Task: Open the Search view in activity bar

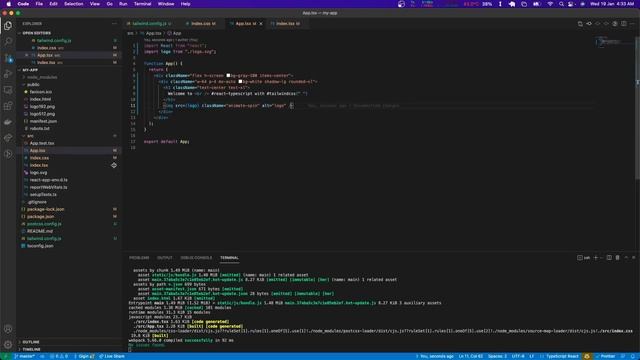Action: point(8,41)
